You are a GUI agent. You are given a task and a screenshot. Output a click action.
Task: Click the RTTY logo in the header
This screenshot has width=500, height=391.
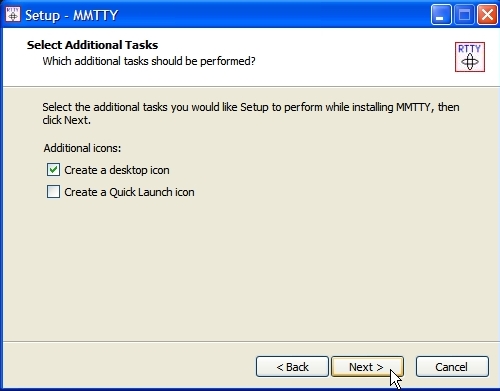(470, 57)
